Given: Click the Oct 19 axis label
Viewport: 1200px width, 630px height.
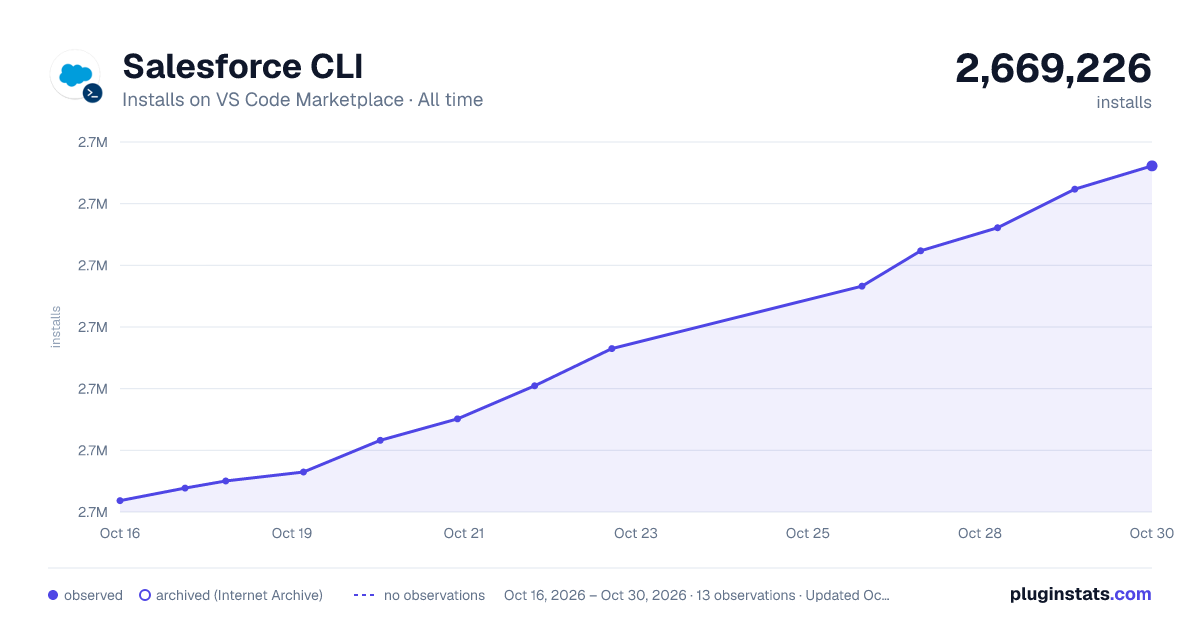Looking at the screenshot, I should pos(292,533).
